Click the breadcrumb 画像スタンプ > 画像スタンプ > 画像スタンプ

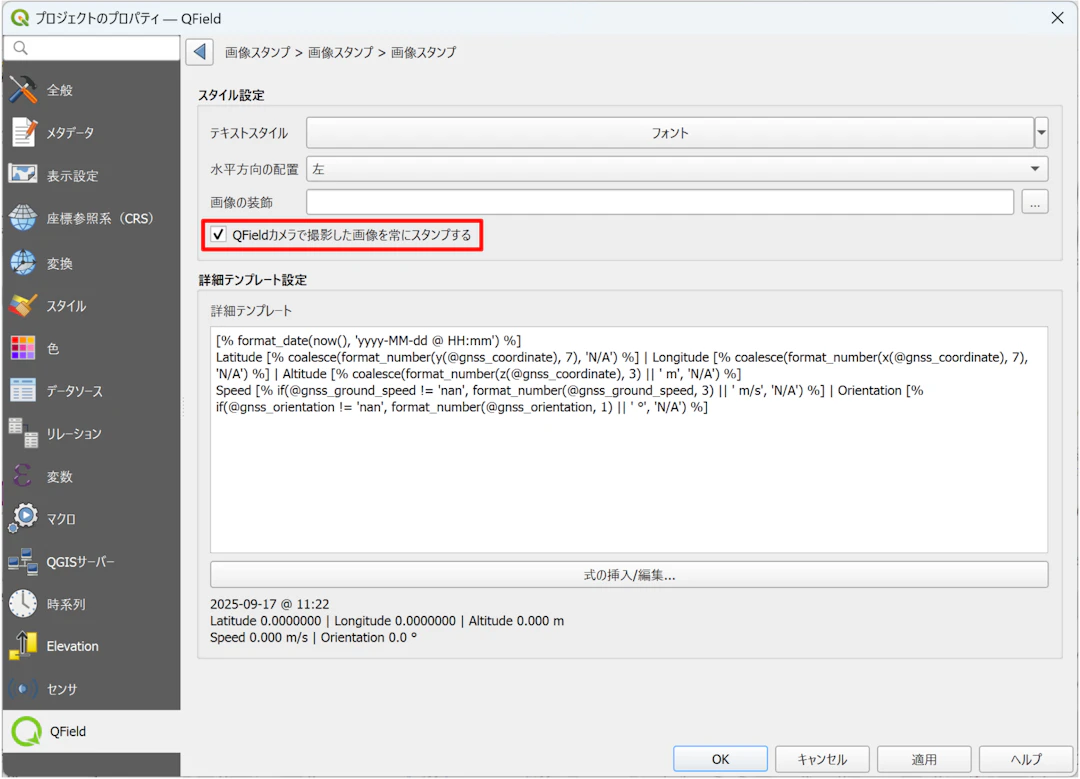tap(340, 52)
